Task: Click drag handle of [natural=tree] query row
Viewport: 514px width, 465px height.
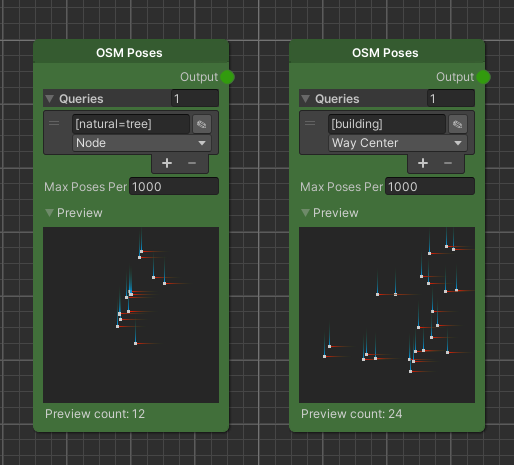Action: coord(54,123)
